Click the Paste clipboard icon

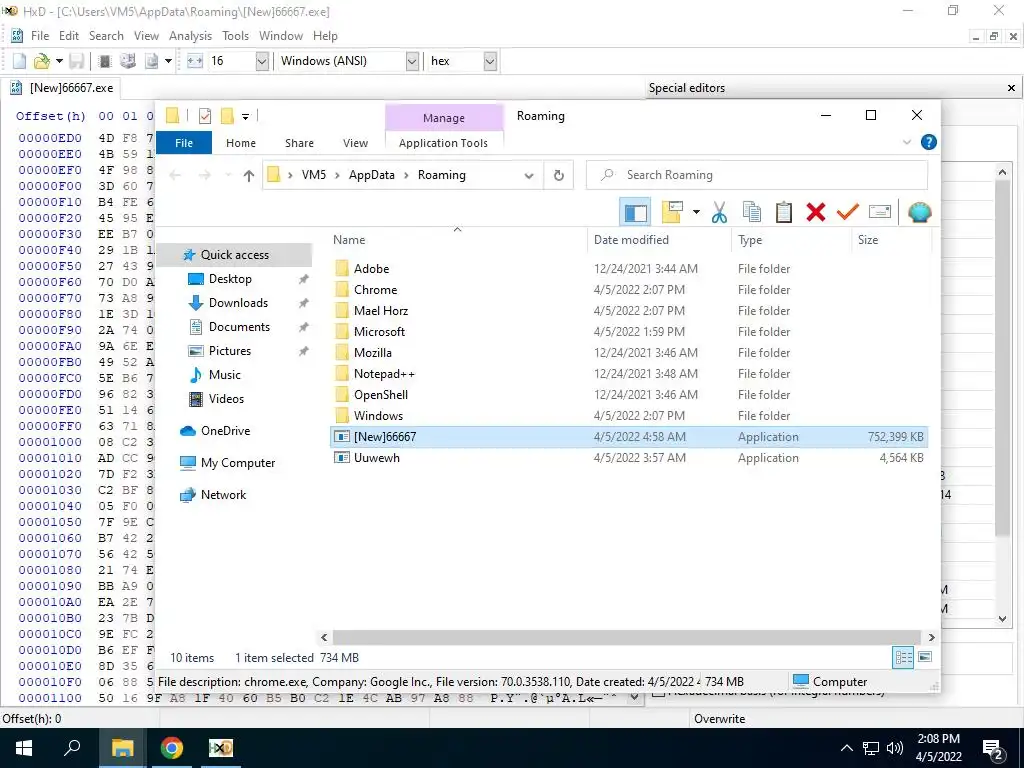point(784,212)
